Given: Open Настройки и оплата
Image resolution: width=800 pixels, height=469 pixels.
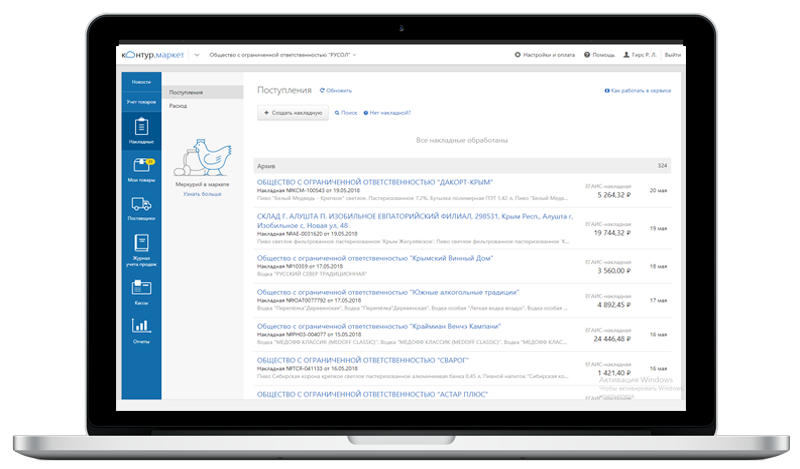Looking at the screenshot, I should 544,55.
